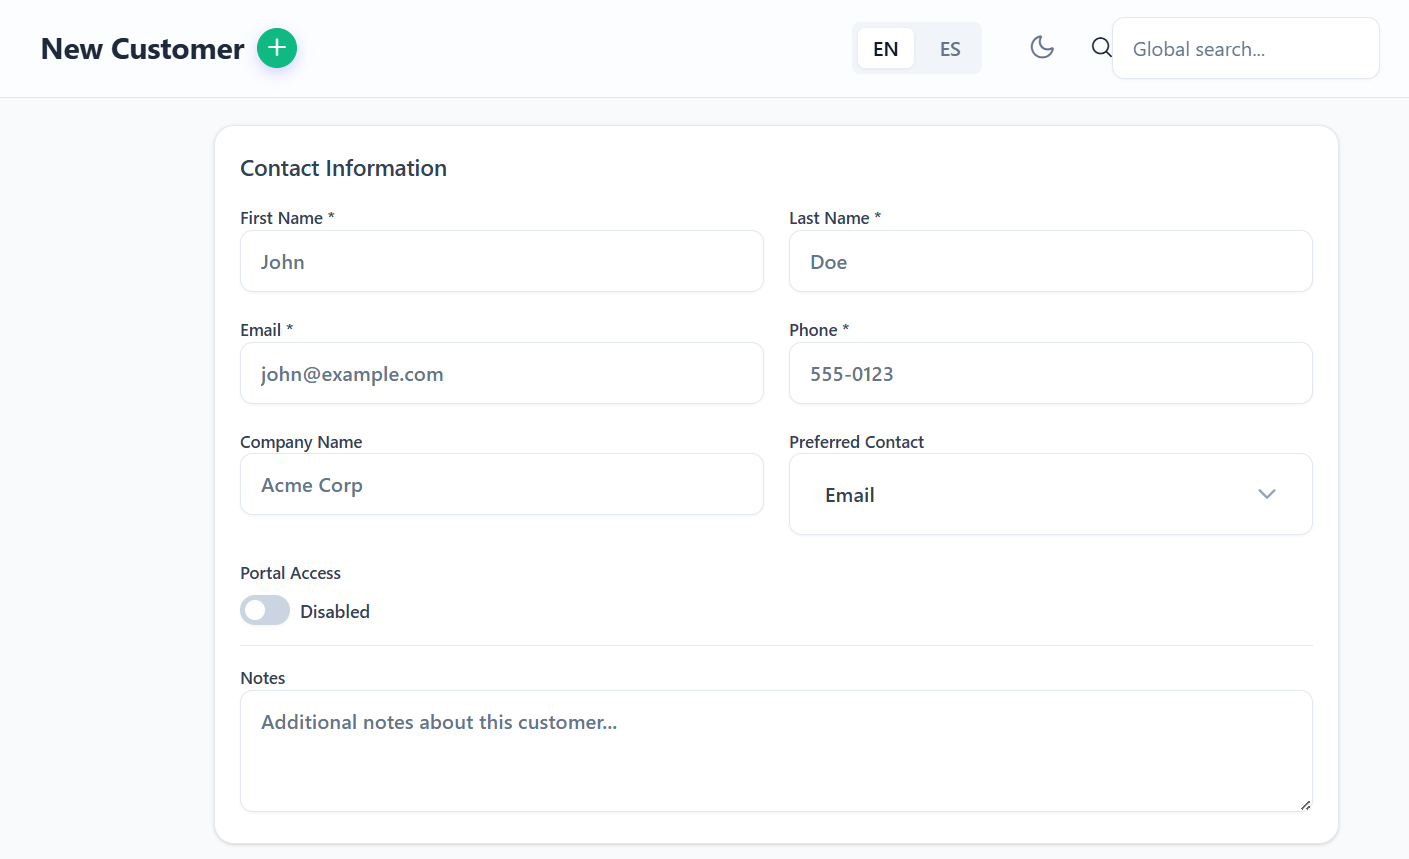Grab the Notes textarea resize handle
The width and height of the screenshot is (1409, 859).
click(x=1305, y=804)
